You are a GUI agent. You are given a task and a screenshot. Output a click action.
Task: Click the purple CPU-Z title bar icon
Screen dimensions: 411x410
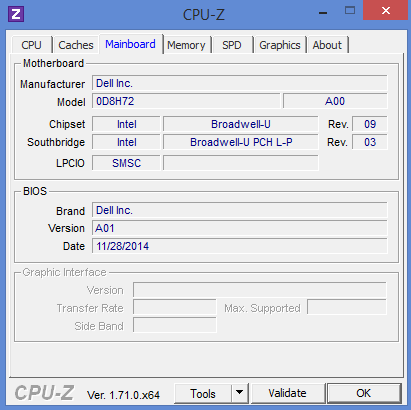click(16, 14)
